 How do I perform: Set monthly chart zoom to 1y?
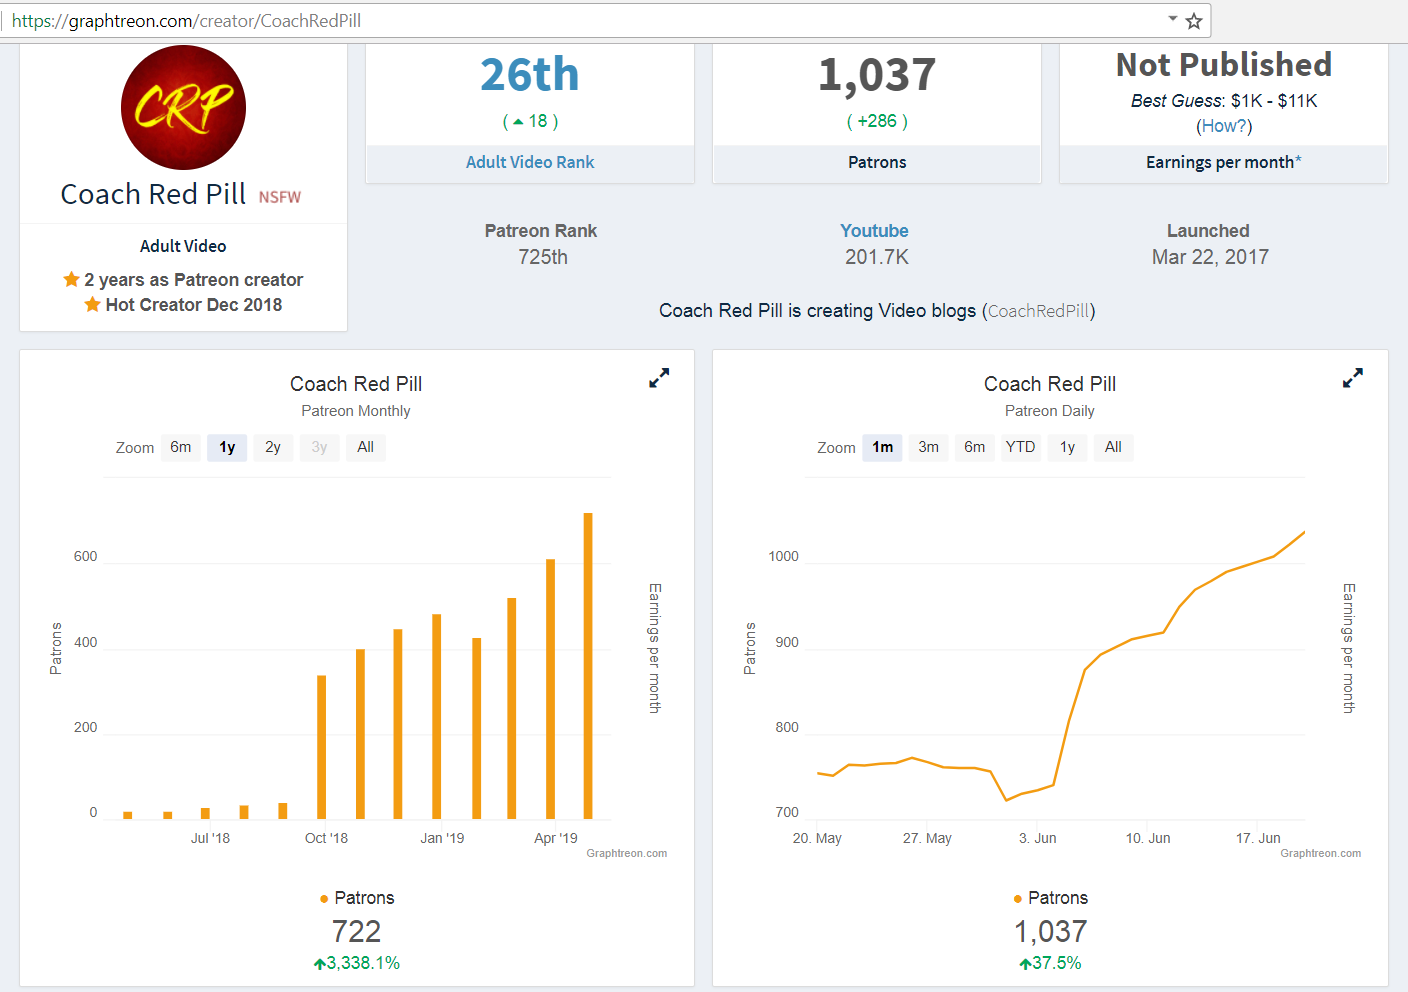tap(227, 447)
